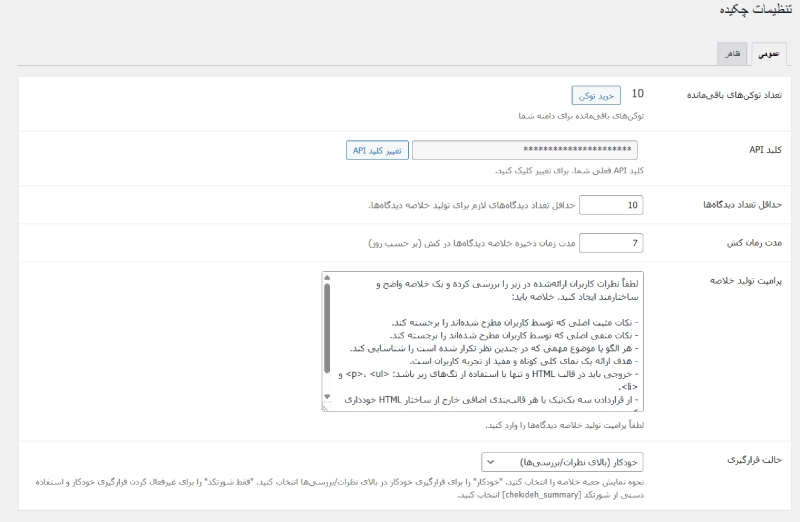This screenshot has width=800, height=522.
Task: Click the تعداد توکن‌های باقی‌مانده label
Action: (733, 95)
